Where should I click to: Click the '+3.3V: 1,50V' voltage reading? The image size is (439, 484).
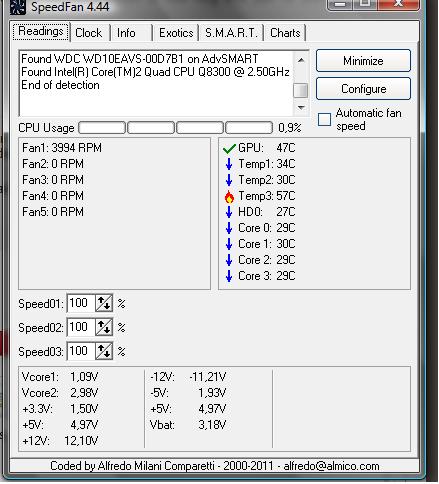point(60,409)
